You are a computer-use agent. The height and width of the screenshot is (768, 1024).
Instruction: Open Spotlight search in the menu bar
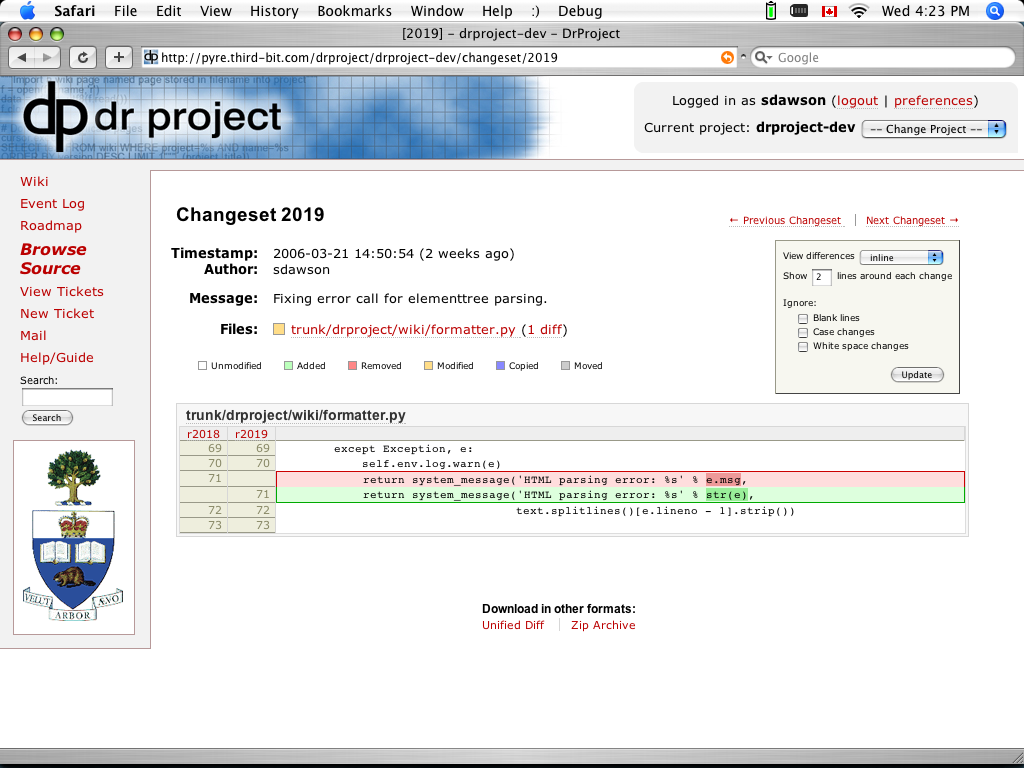994,11
